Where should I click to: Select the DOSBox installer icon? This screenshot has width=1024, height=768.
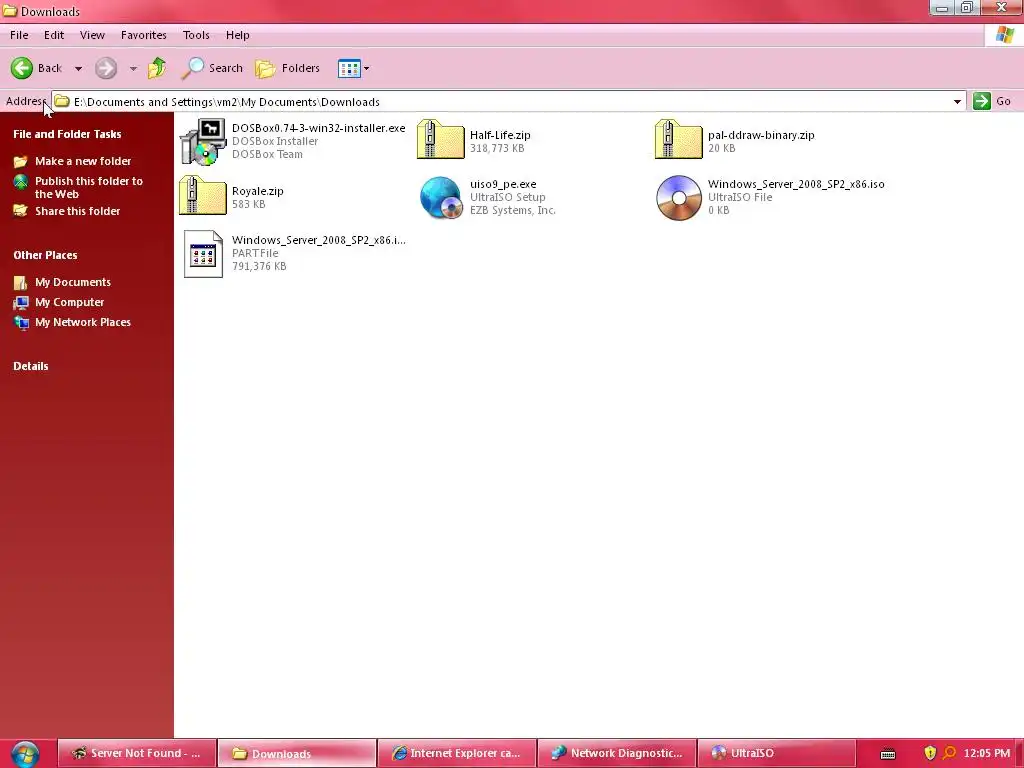click(x=203, y=141)
